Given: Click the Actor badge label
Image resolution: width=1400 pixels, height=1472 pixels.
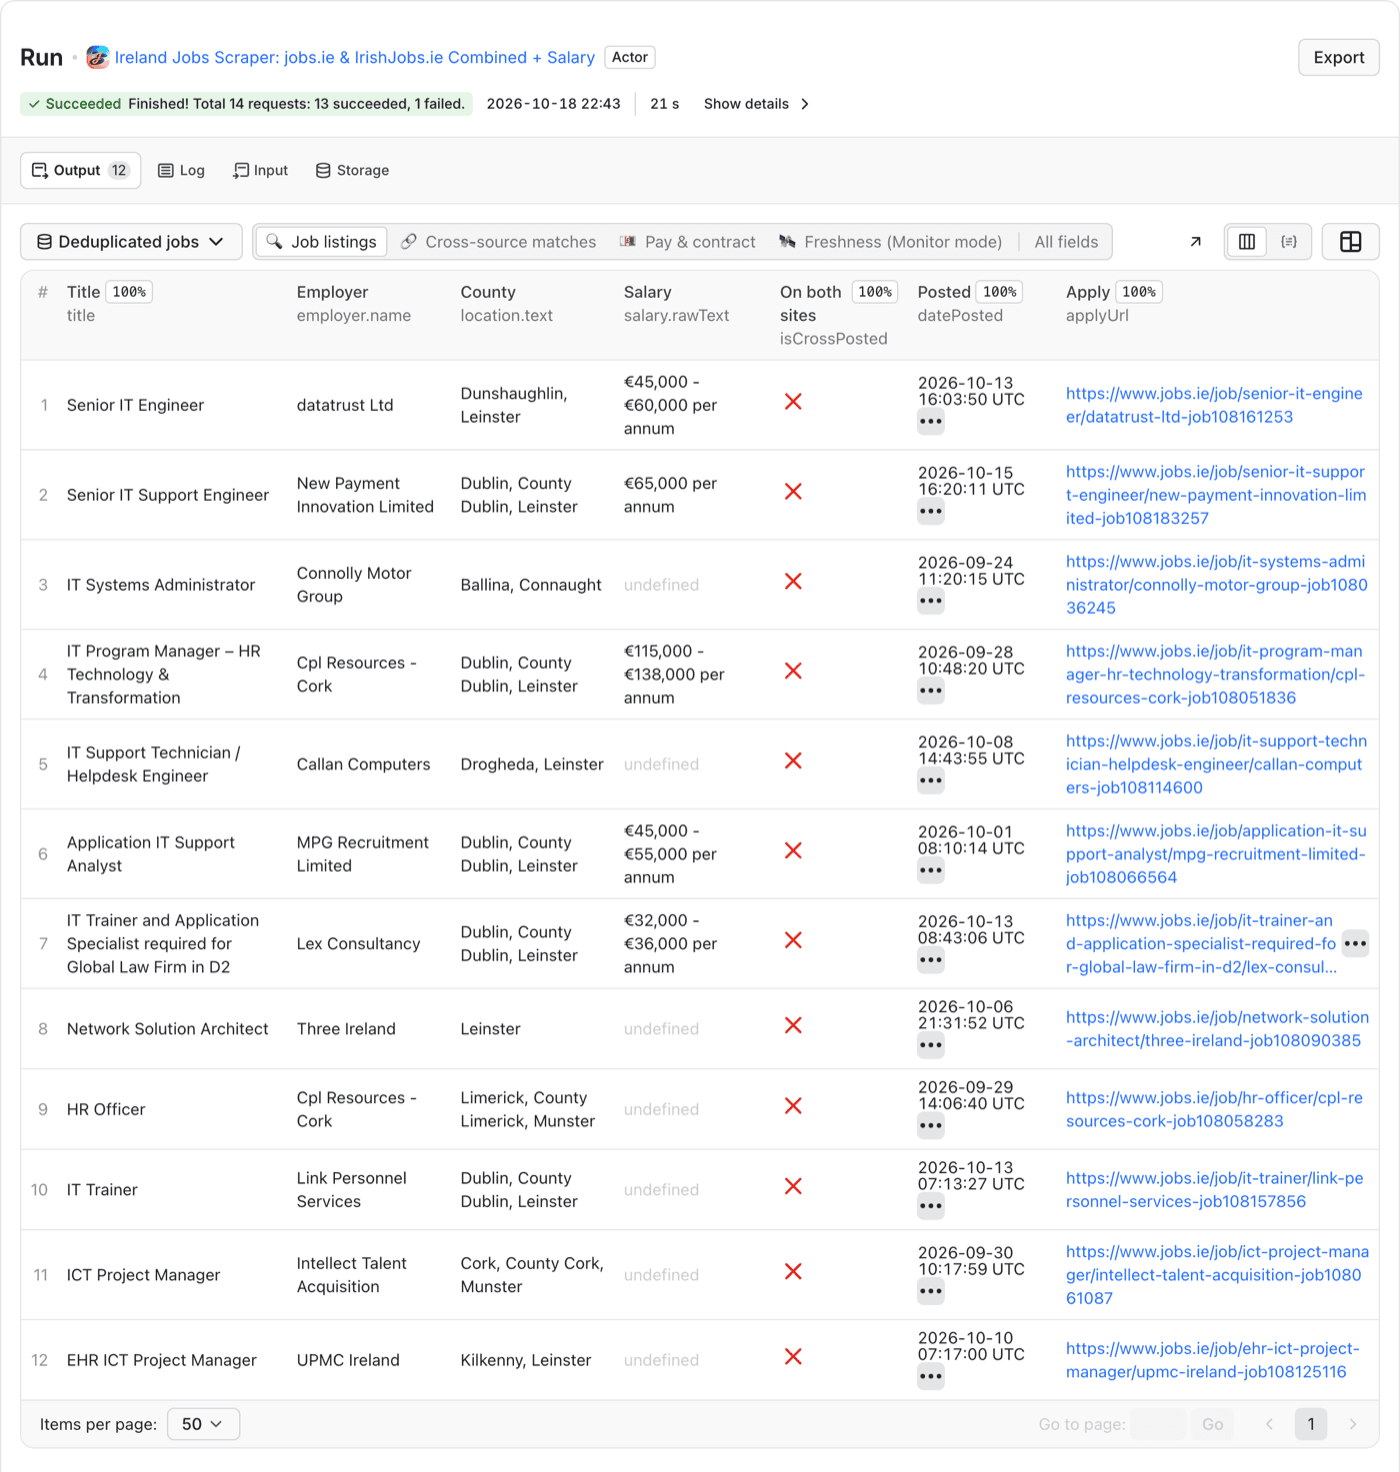Looking at the screenshot, I should click(x=630, y=57).
